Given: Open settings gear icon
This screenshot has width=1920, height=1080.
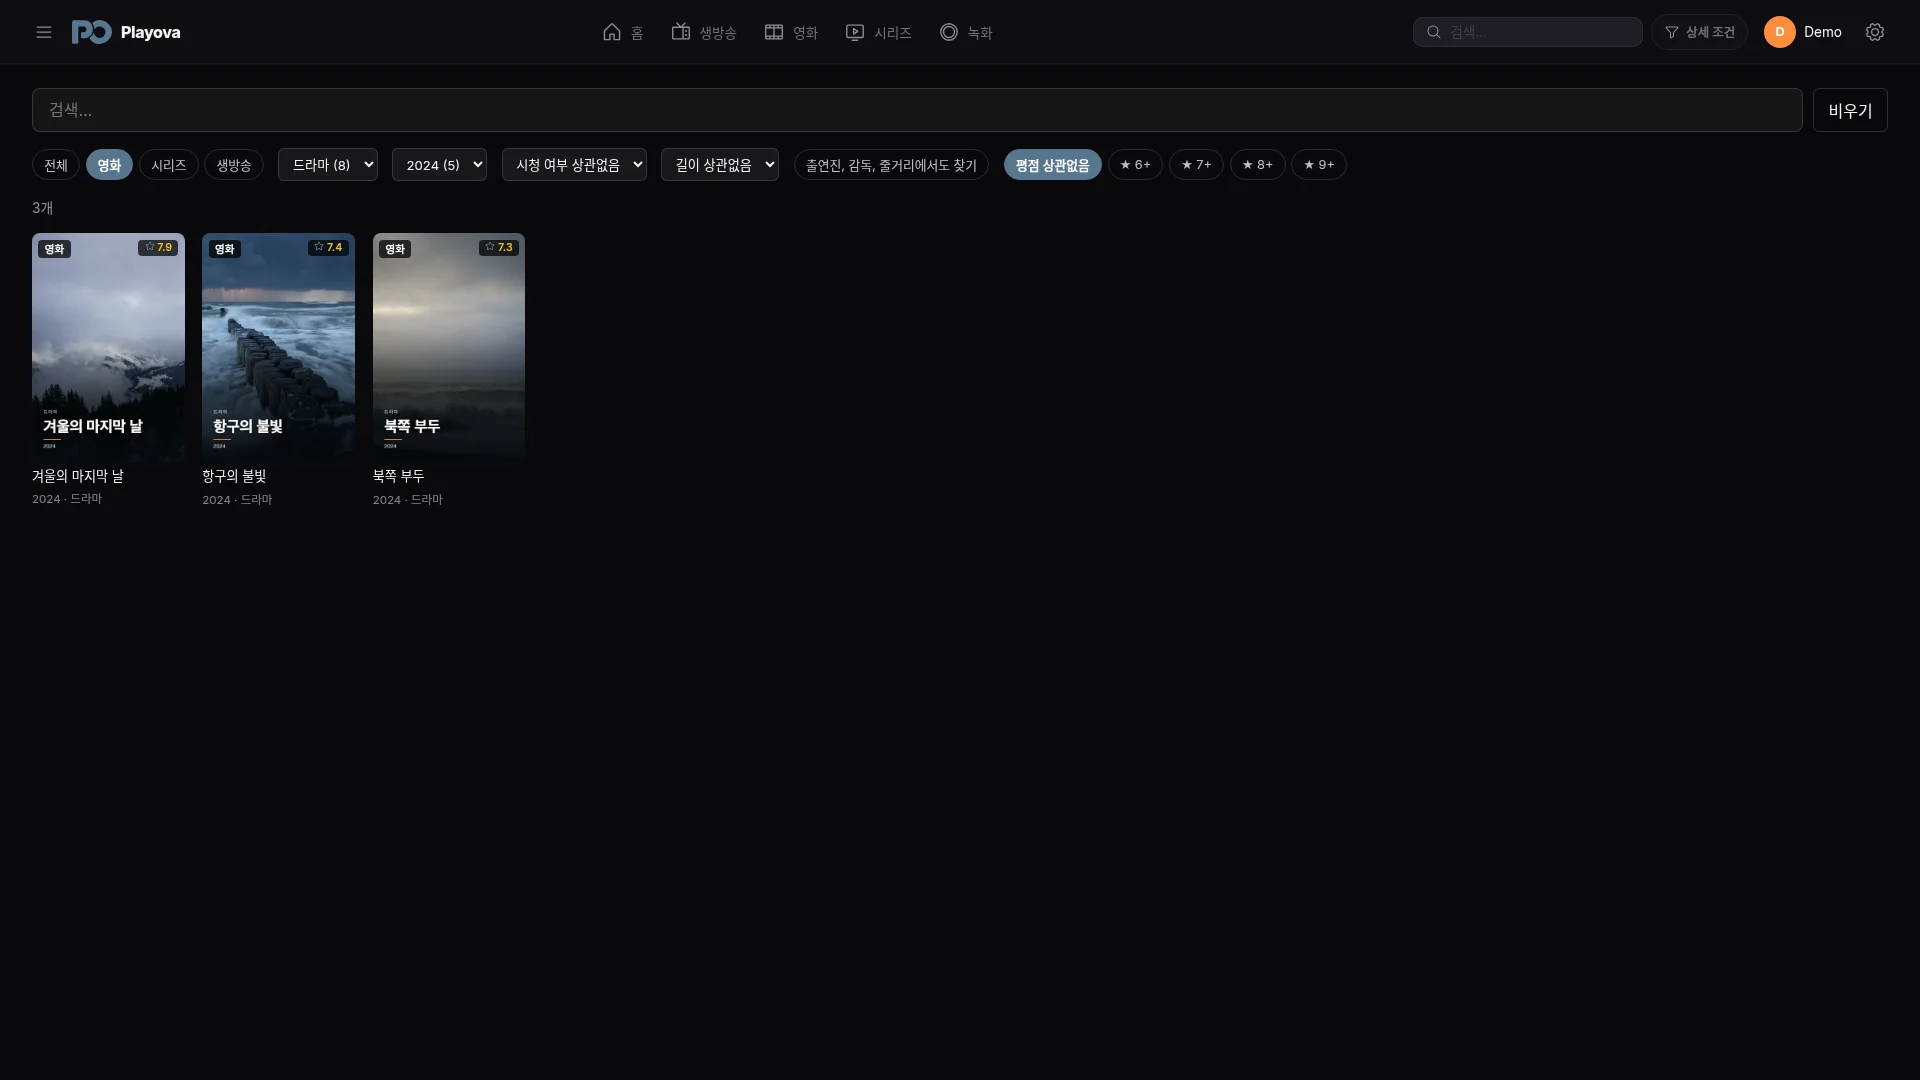Looking at the screenshot, I should (x=1875, y=32).
